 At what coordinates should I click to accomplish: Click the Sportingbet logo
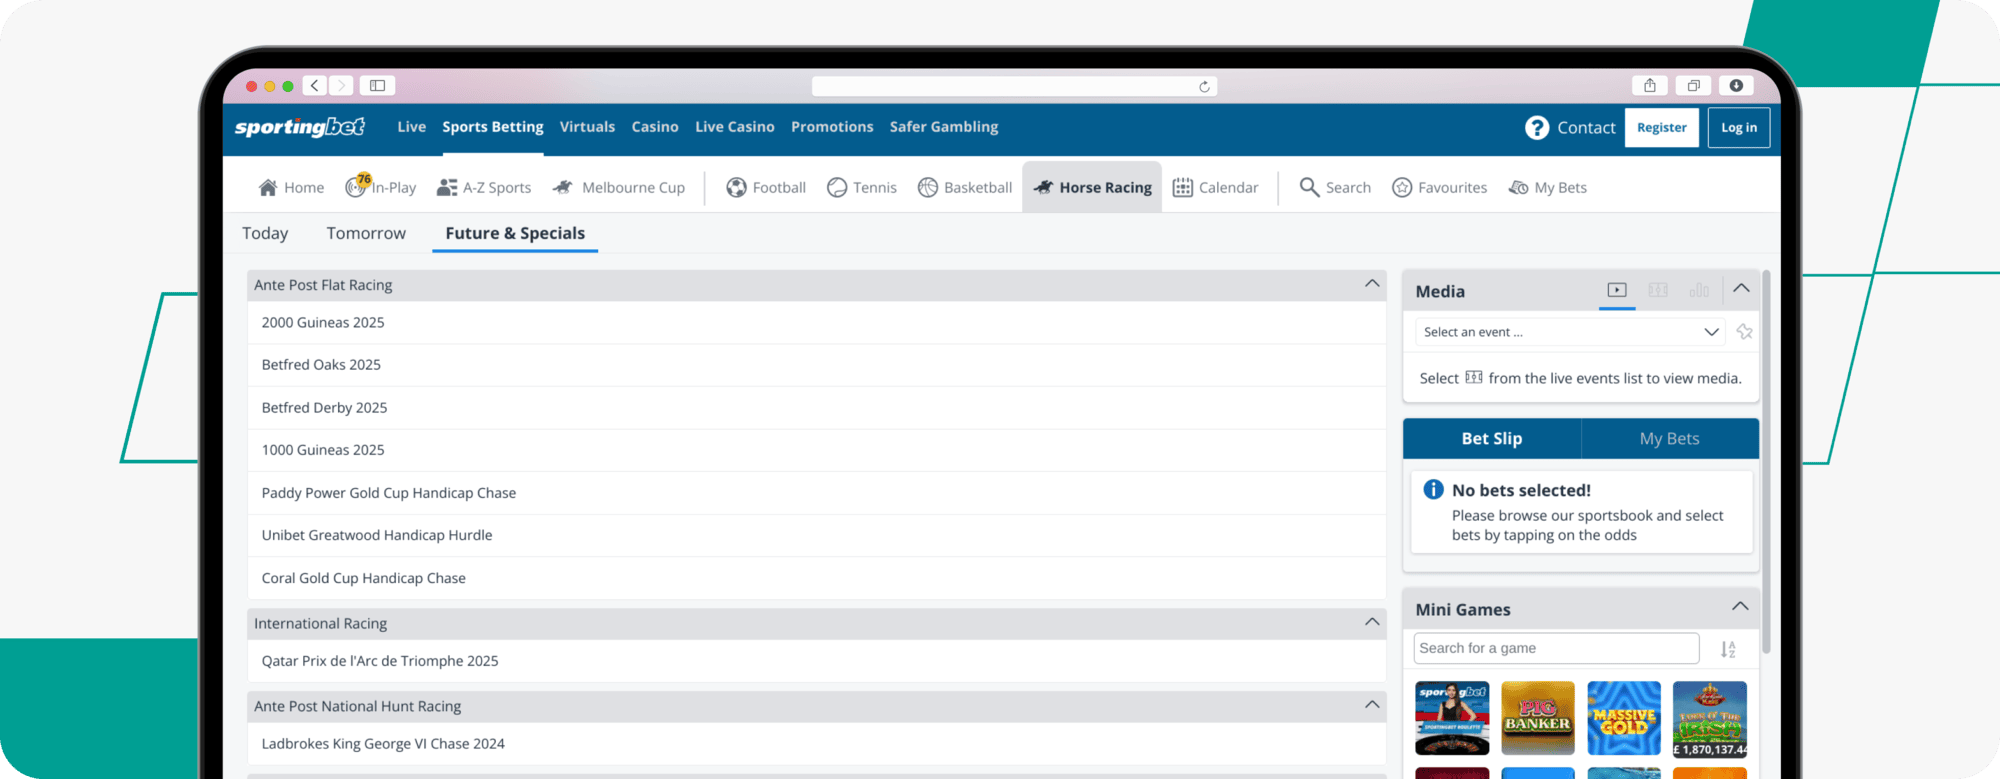[x=300, y=127]
